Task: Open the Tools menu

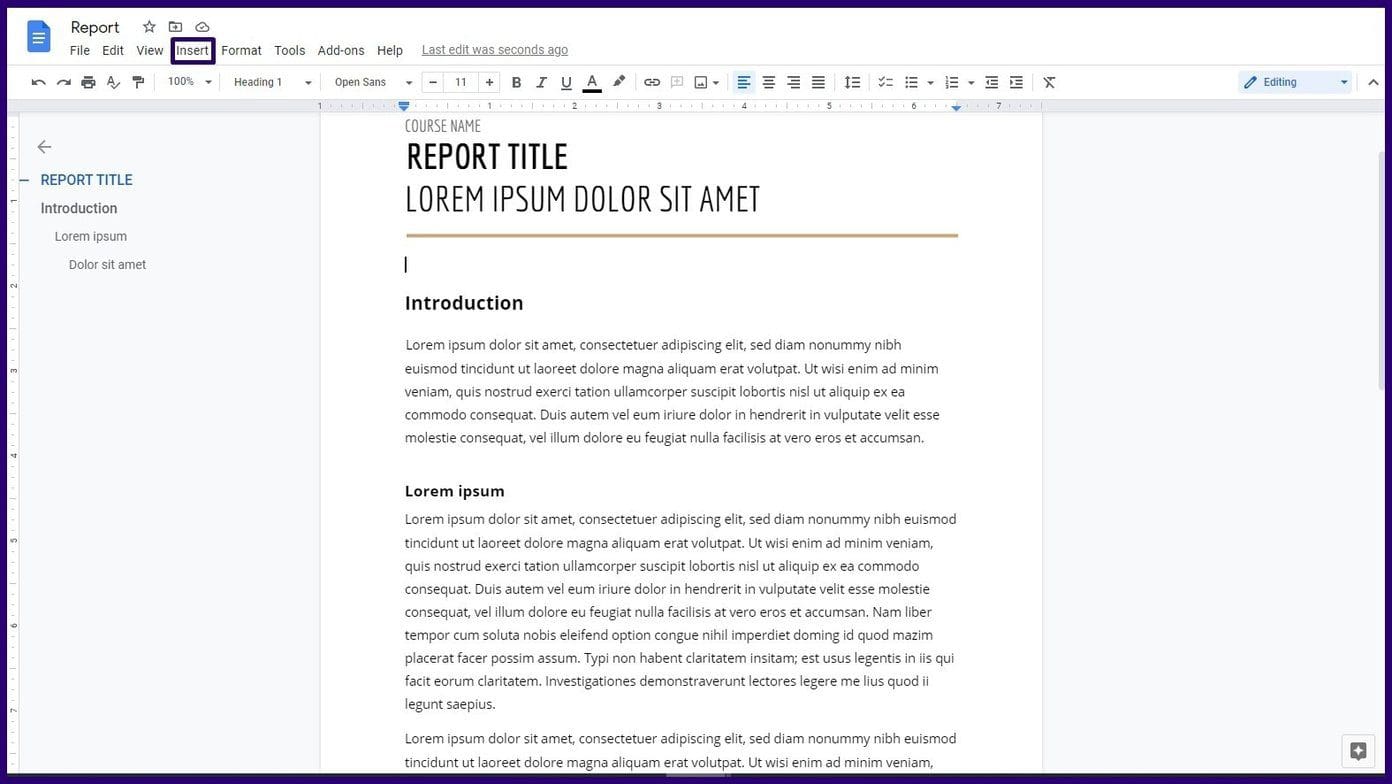Action: click(290, 50)
